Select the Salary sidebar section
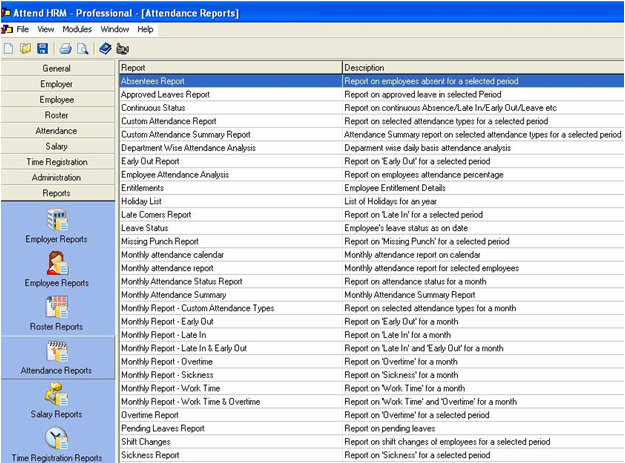The width and height of the screenshot is (625, 463). click(x=58, y=146)
